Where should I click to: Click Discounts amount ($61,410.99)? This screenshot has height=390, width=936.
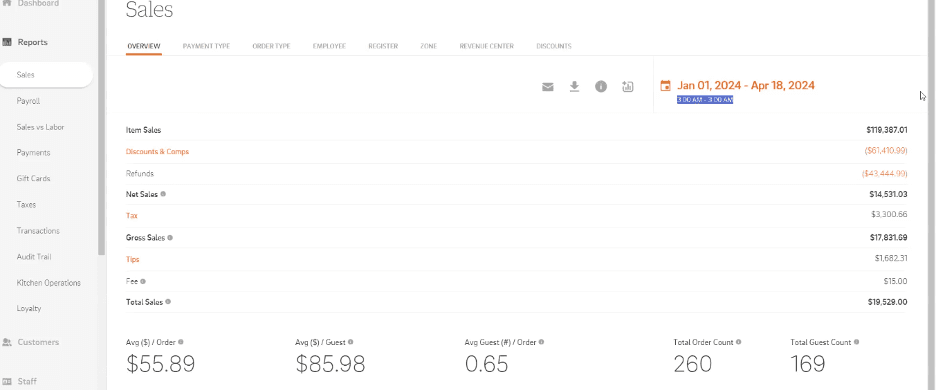[886, 152]
